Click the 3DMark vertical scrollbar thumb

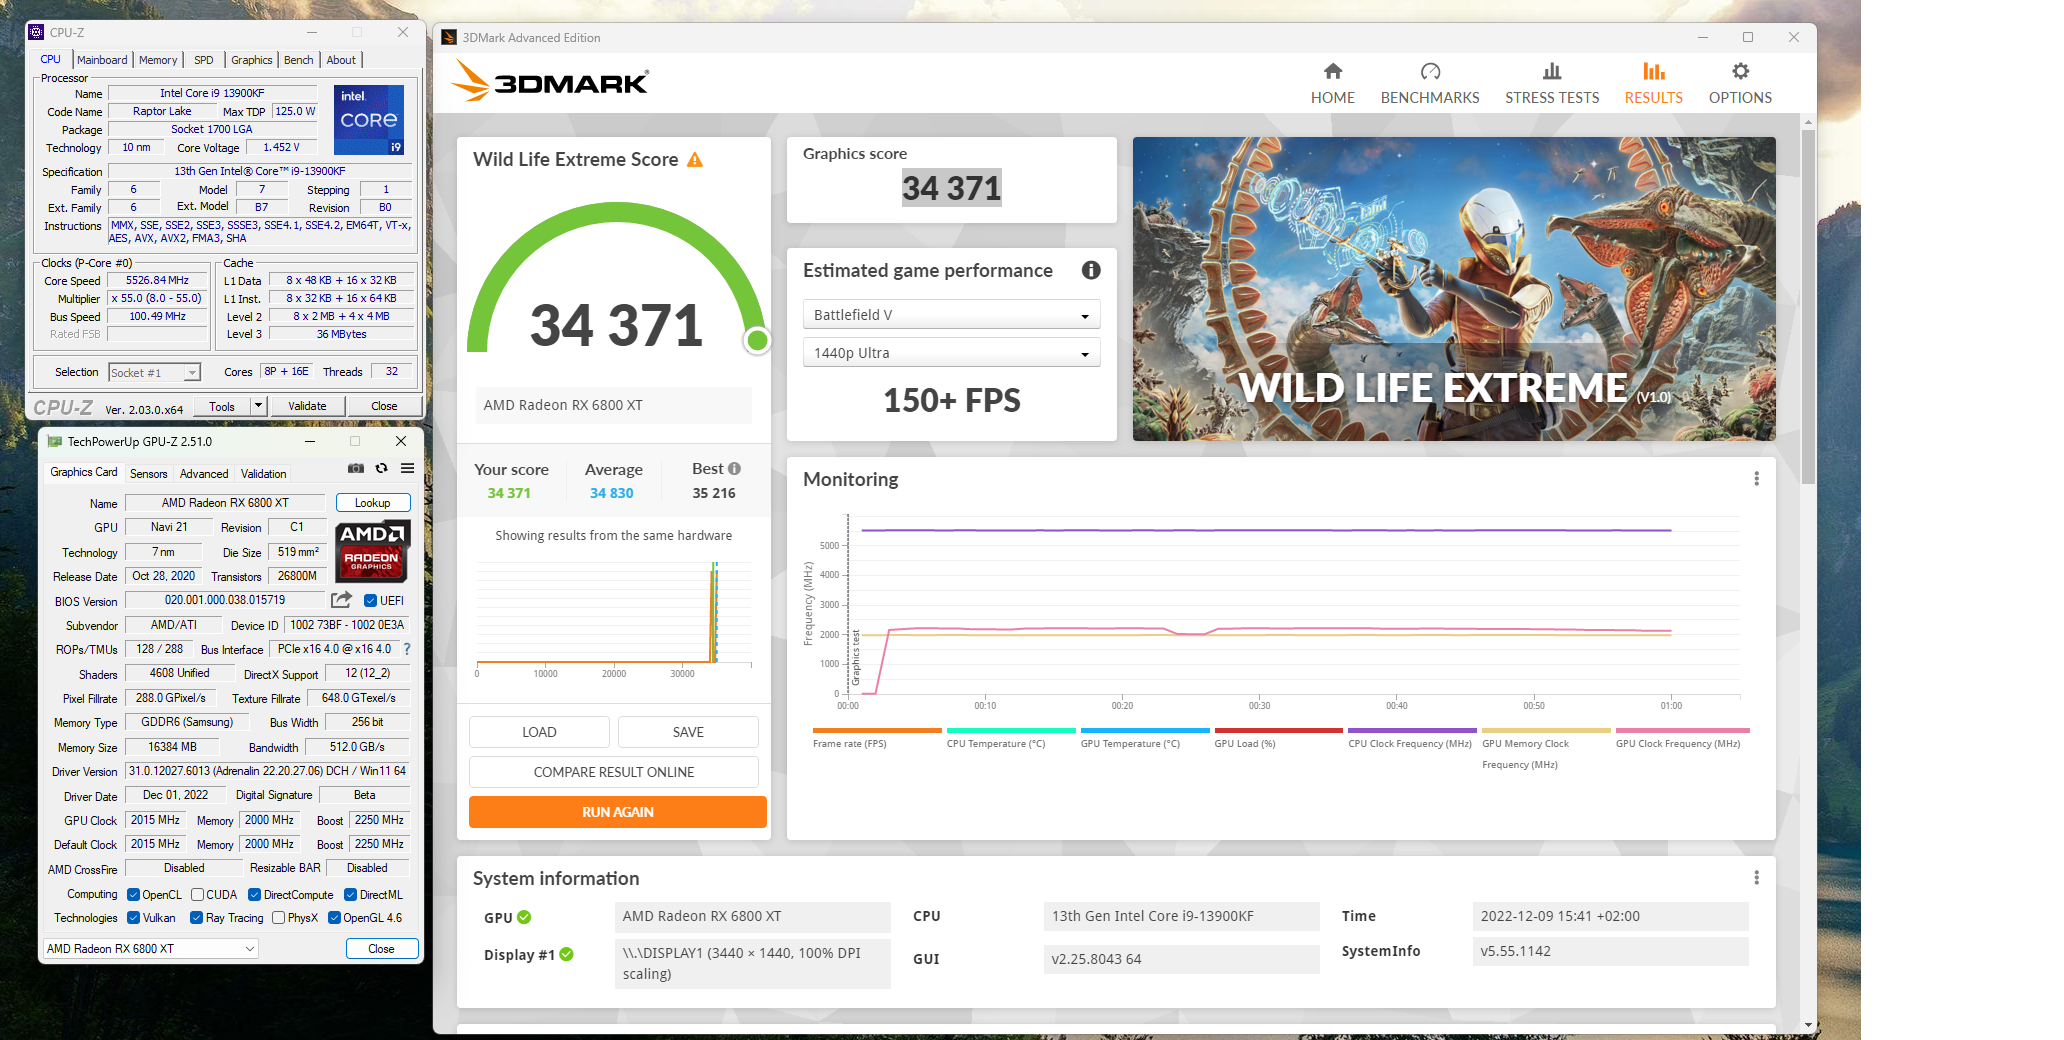point(1807,305)
